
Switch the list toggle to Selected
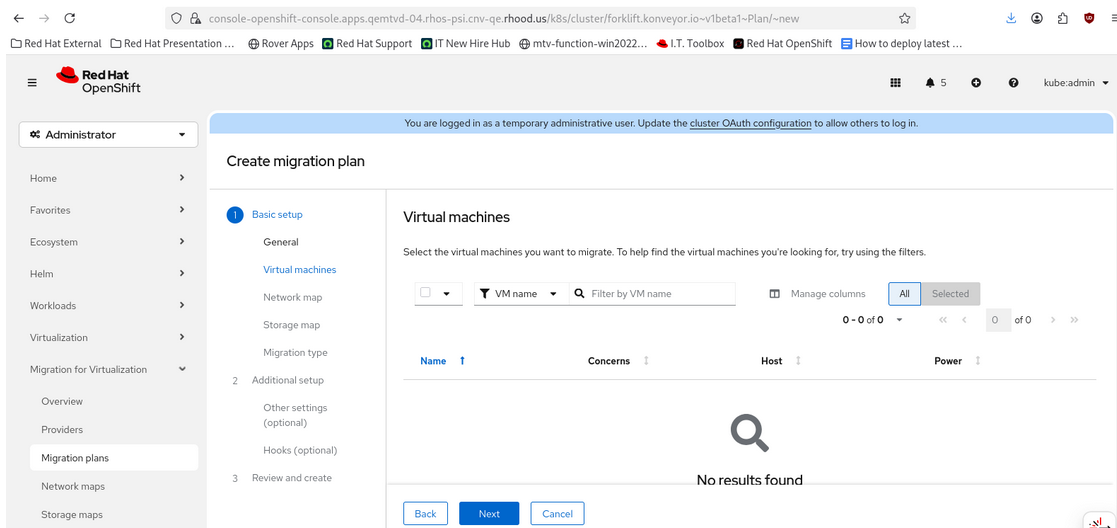(950, 294)
